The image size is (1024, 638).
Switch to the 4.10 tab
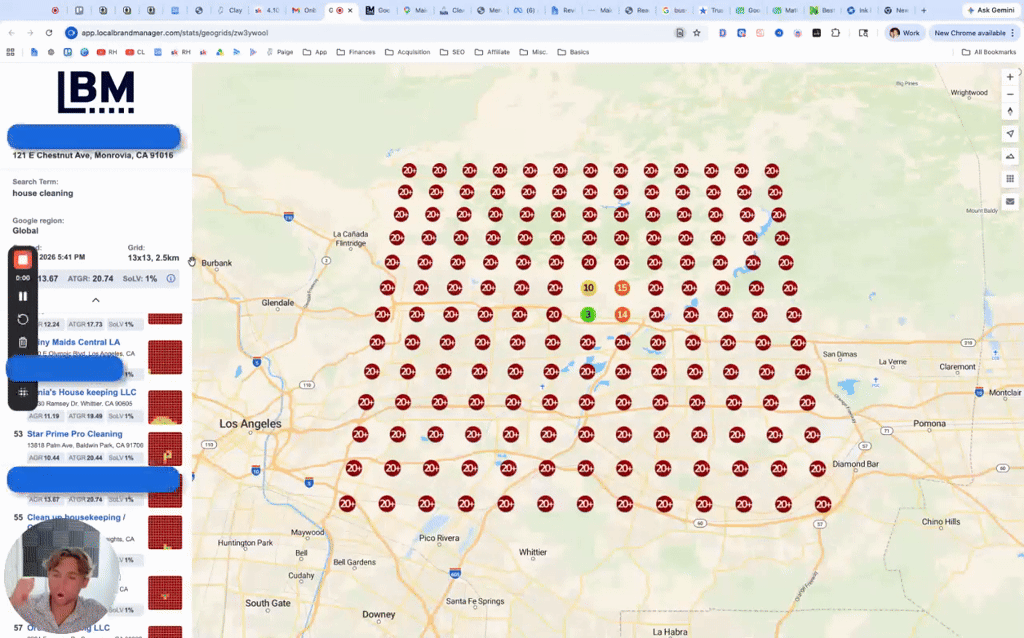point(266,10)
